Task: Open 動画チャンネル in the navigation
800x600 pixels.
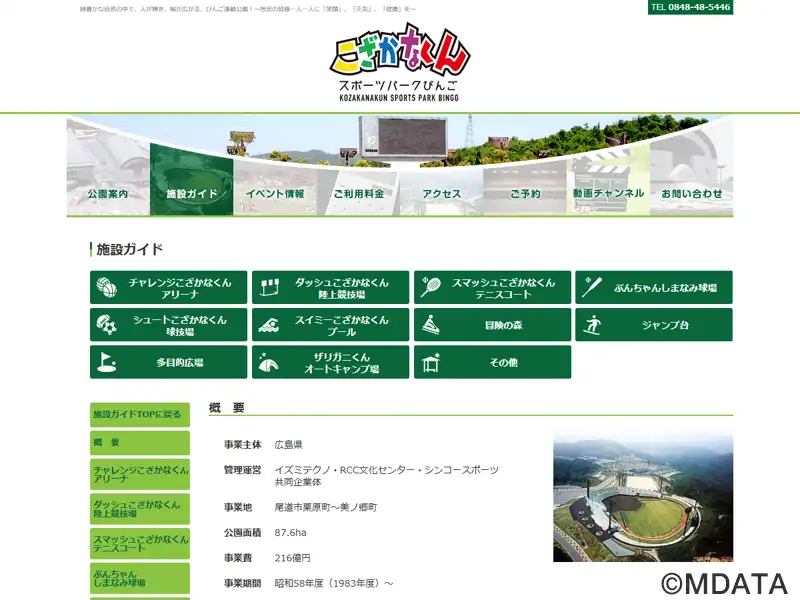Action: click(x=608, y=193)
